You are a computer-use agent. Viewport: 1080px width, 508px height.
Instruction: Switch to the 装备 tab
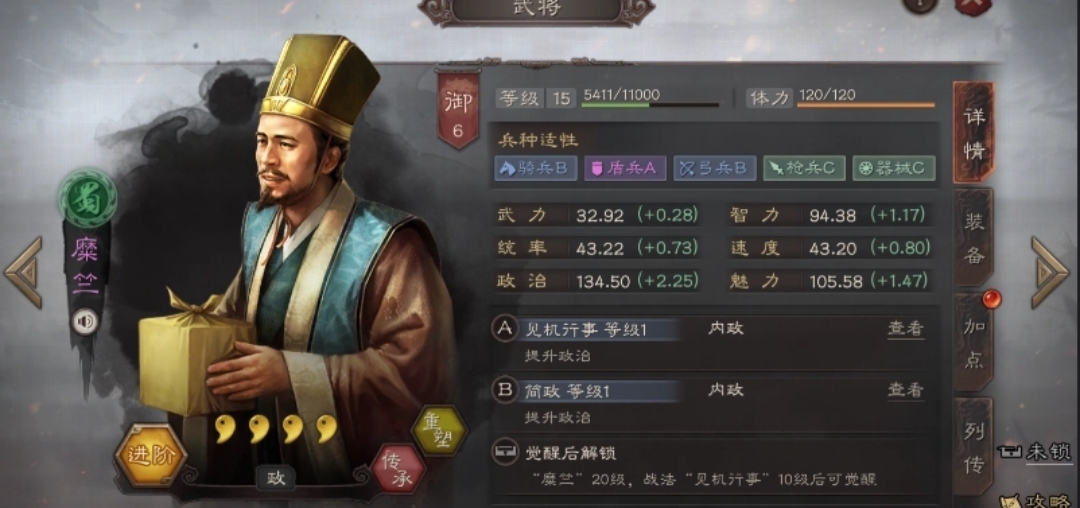pyautogui.click(x=973, y=238)
